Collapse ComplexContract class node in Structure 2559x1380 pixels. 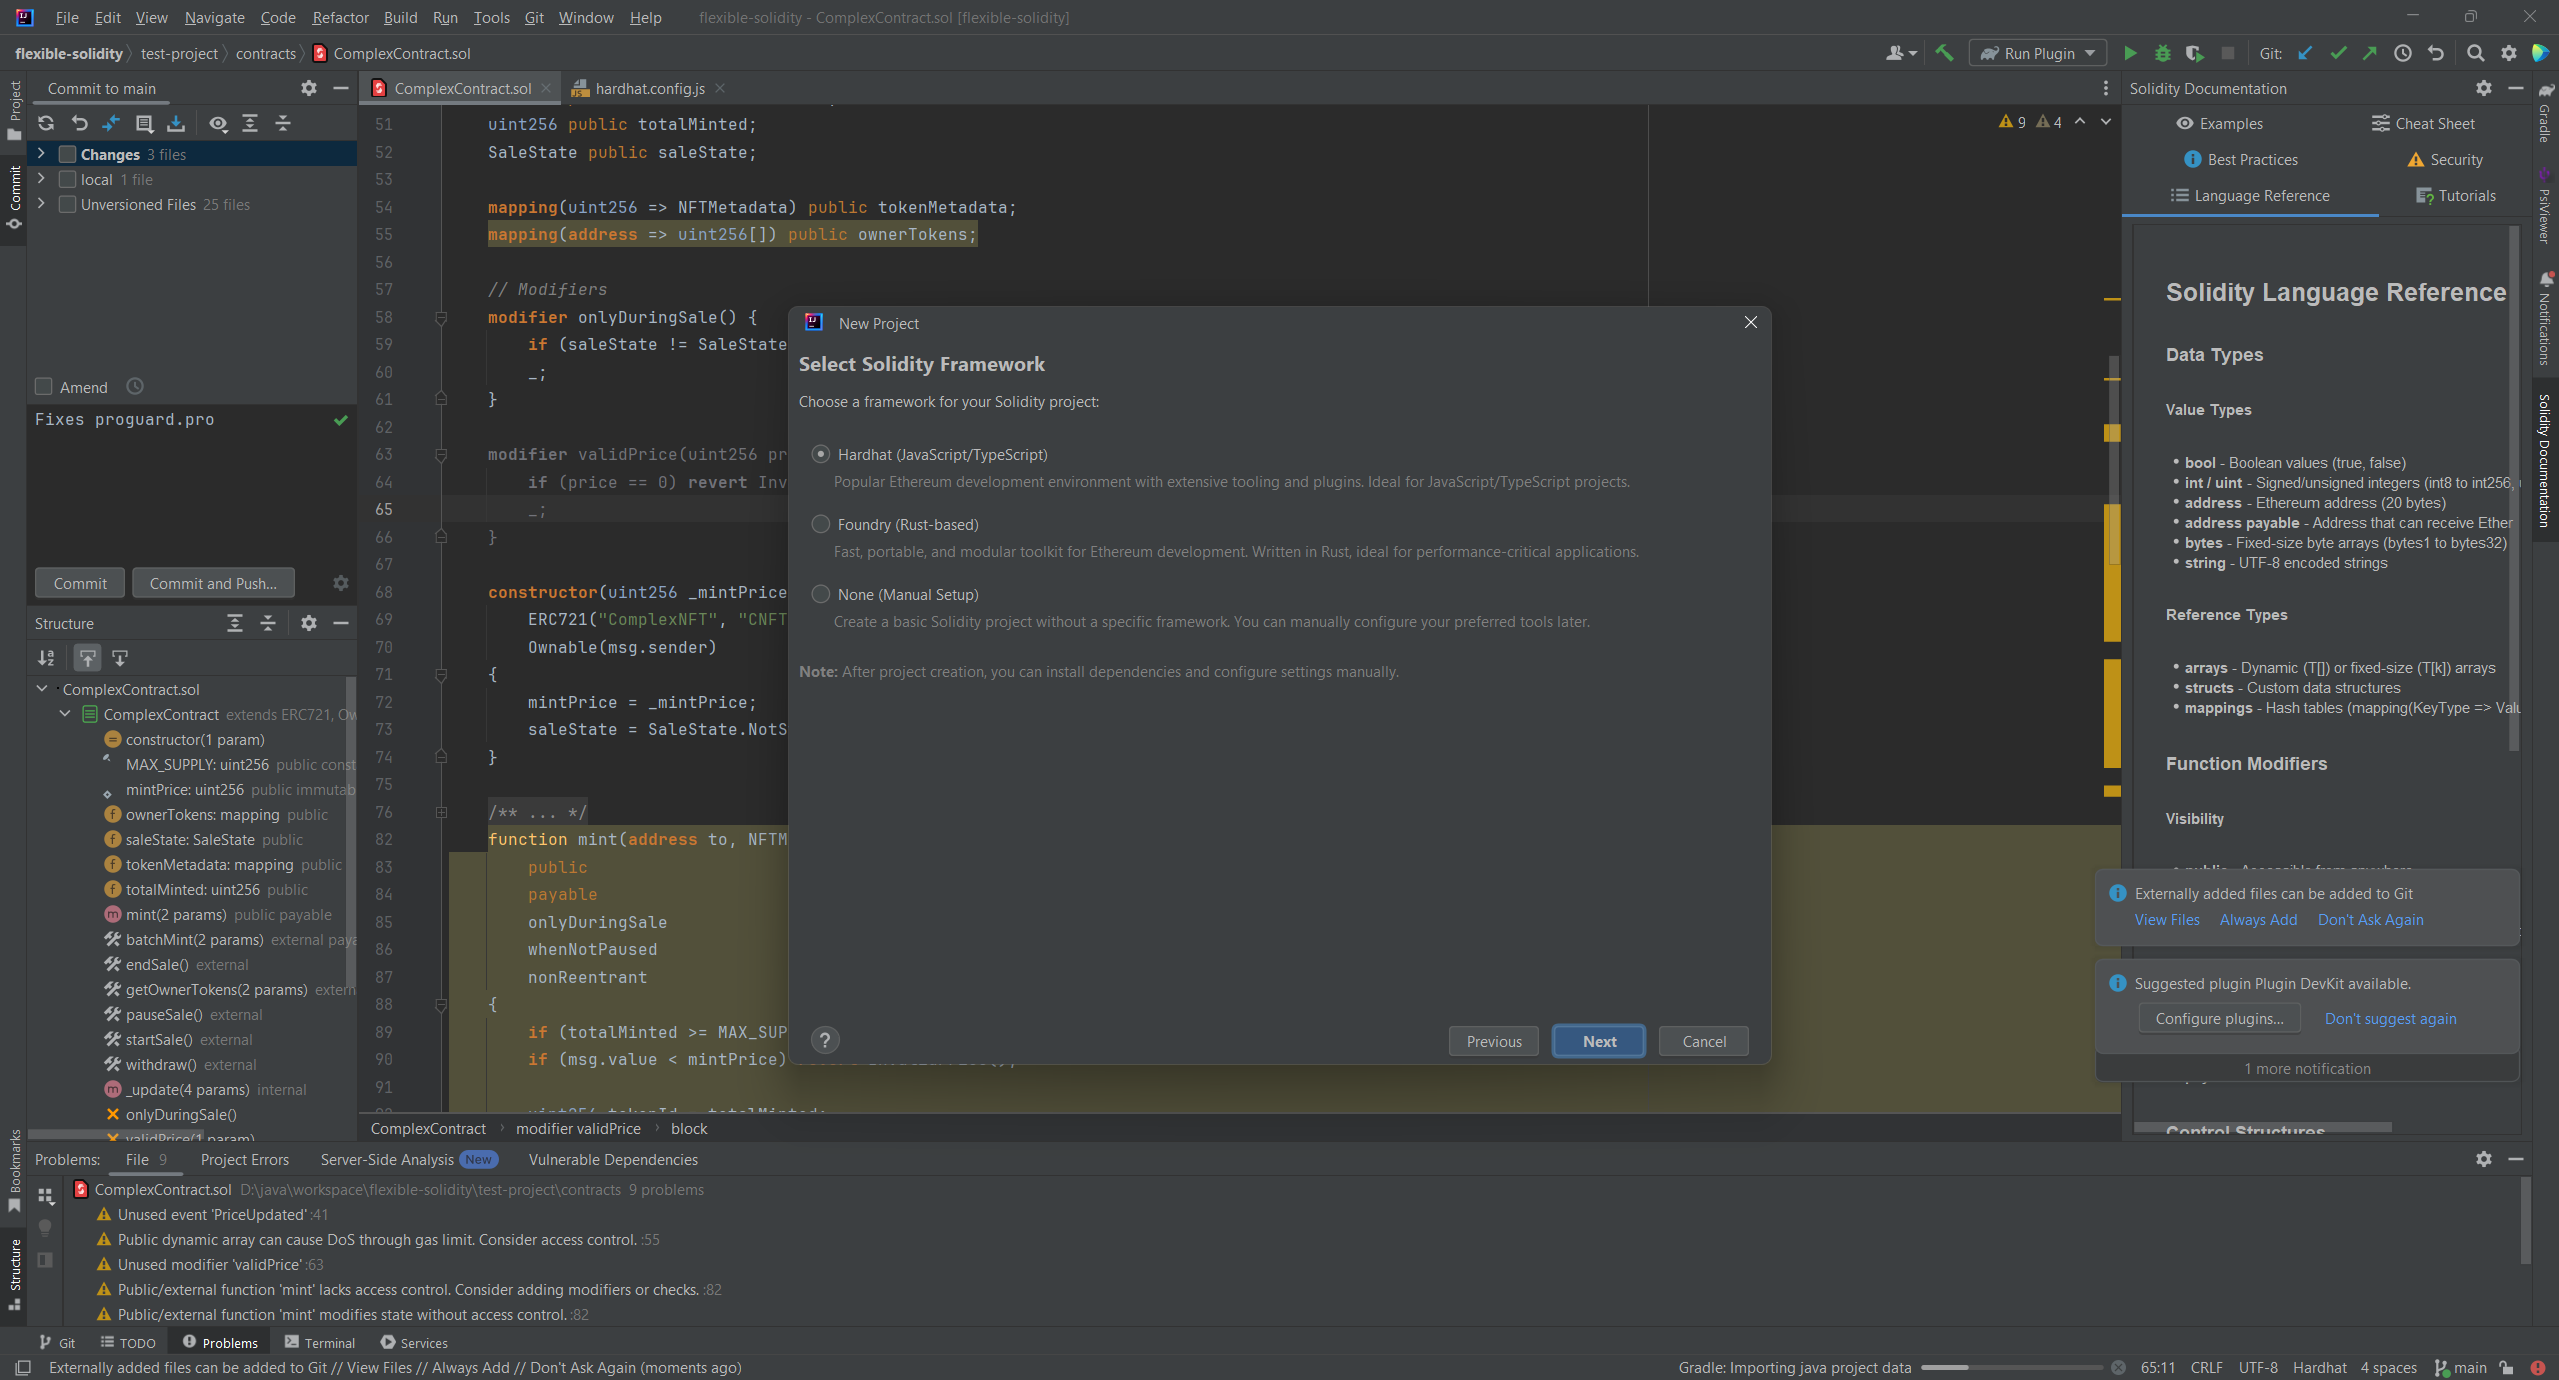pos(65,713)
